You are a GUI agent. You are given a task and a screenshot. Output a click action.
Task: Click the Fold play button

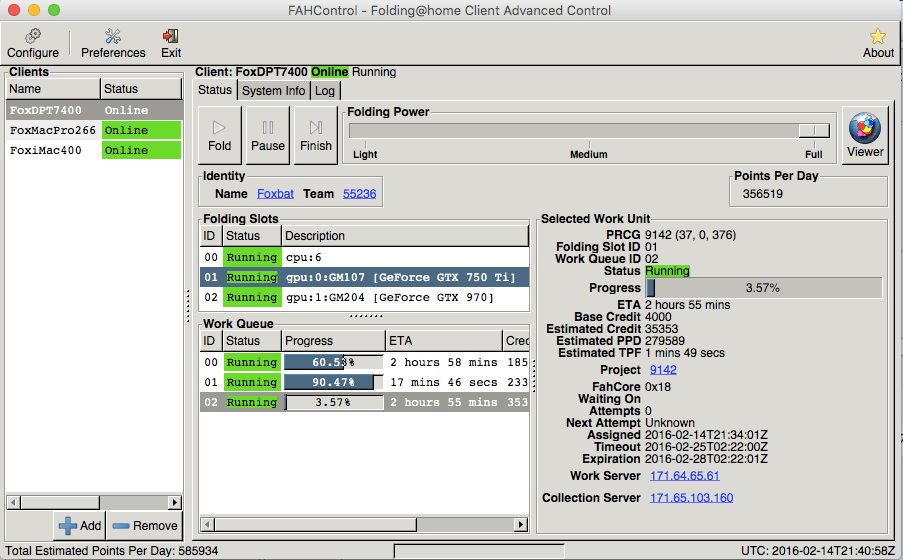[x=219, y=135]
